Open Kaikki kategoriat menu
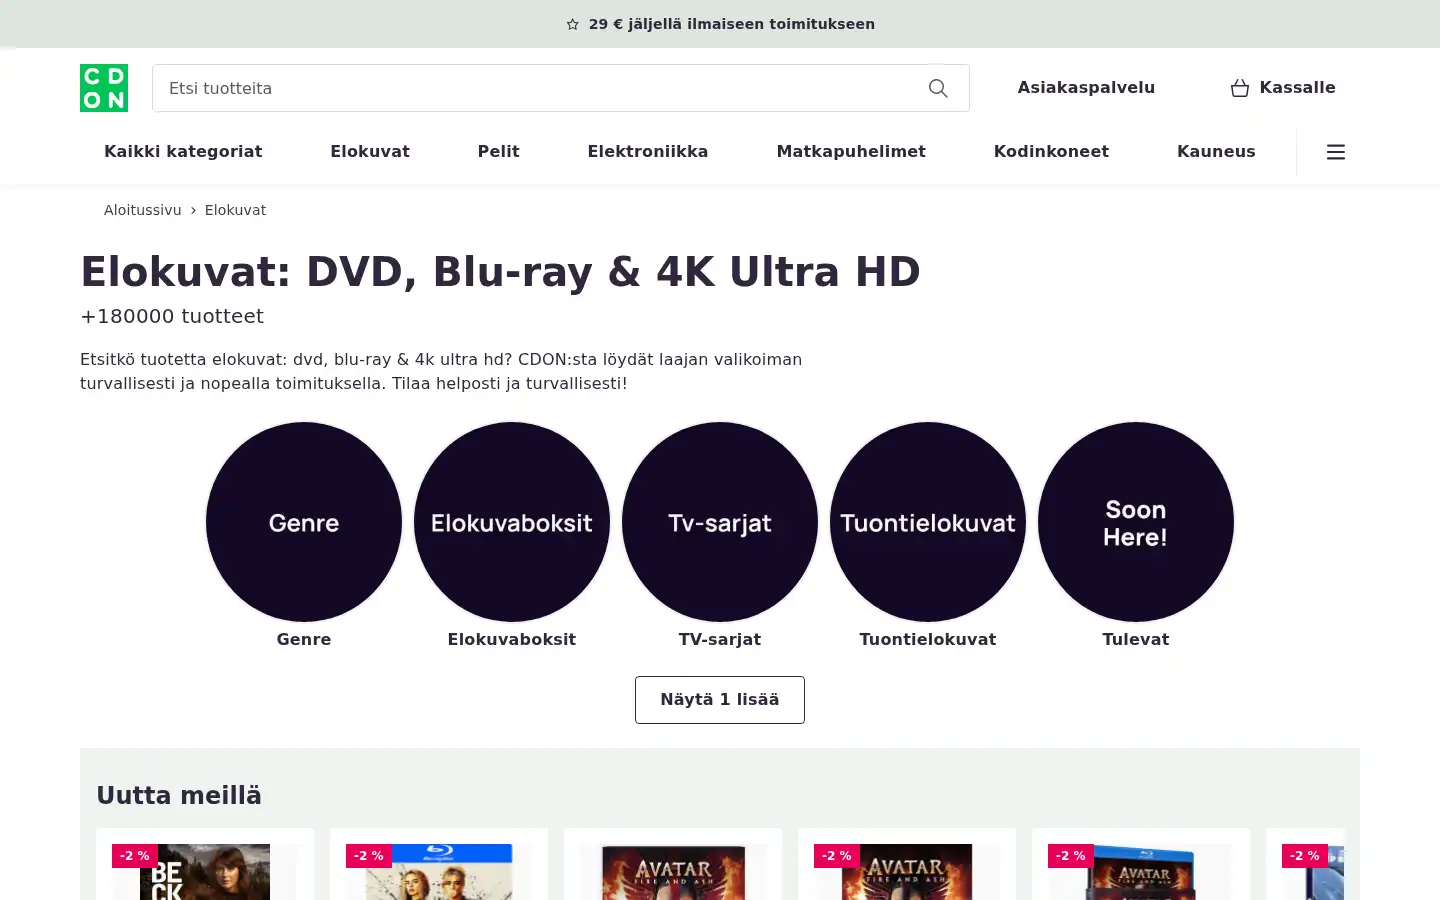Image resolution: width=1440 pixels, height=900 pixels. click(x=183, y=152)
